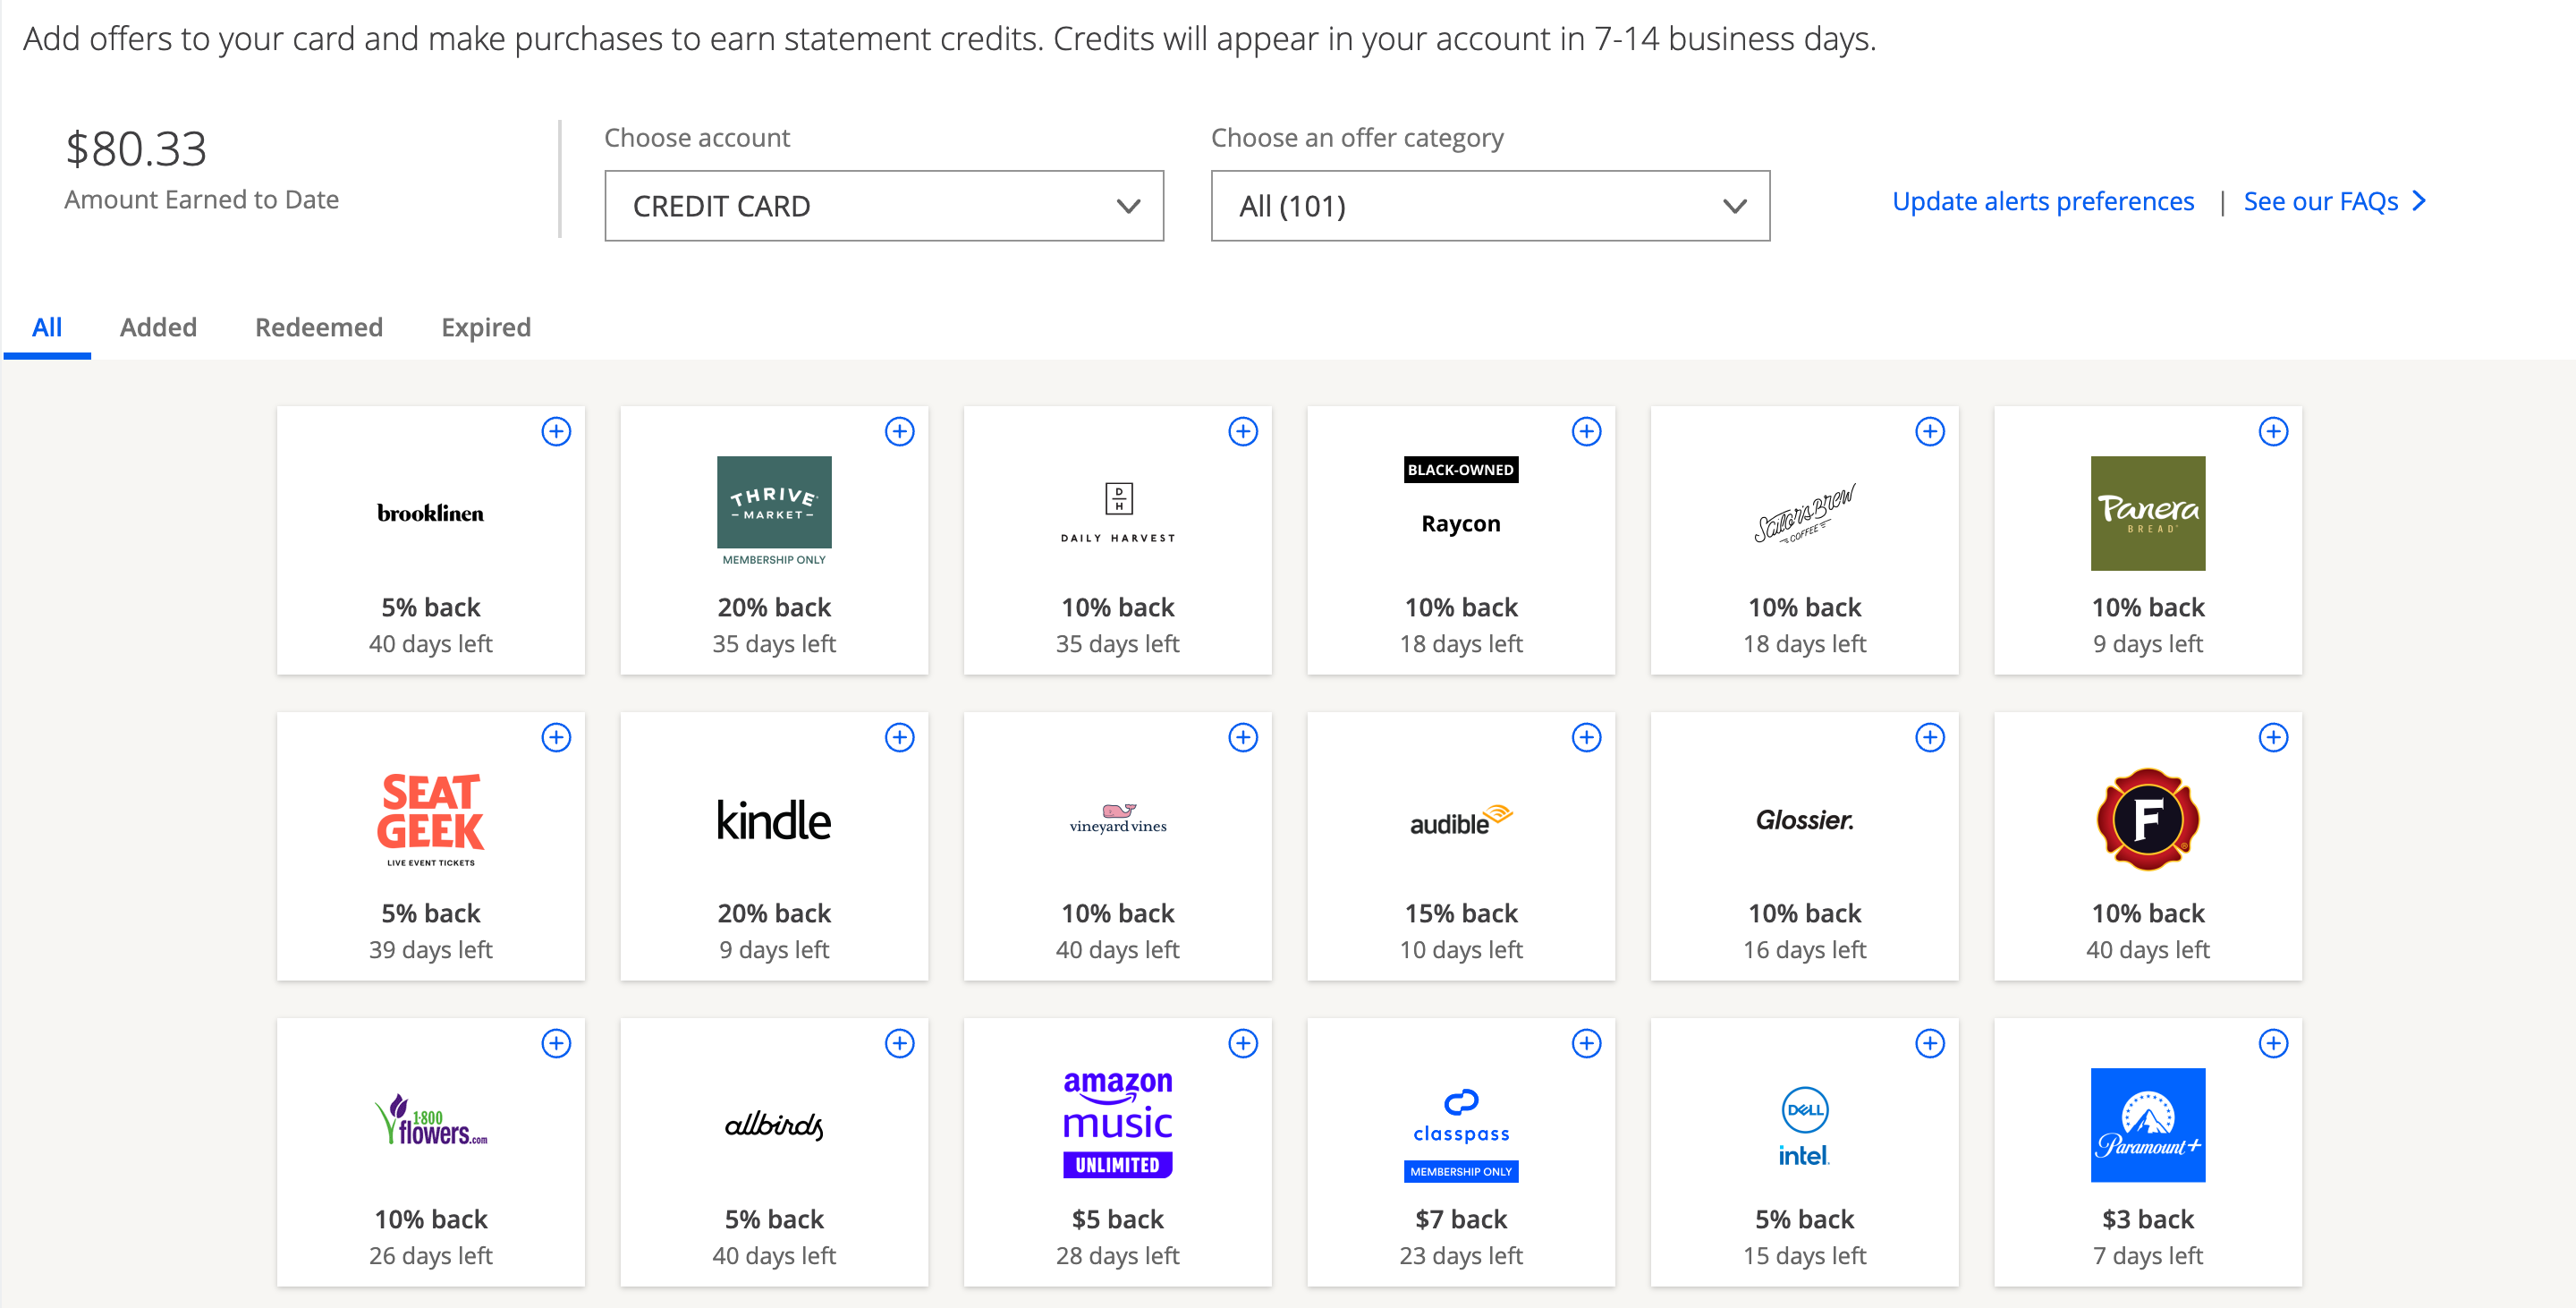Open the See our FAQs link

coord(2334,201)
